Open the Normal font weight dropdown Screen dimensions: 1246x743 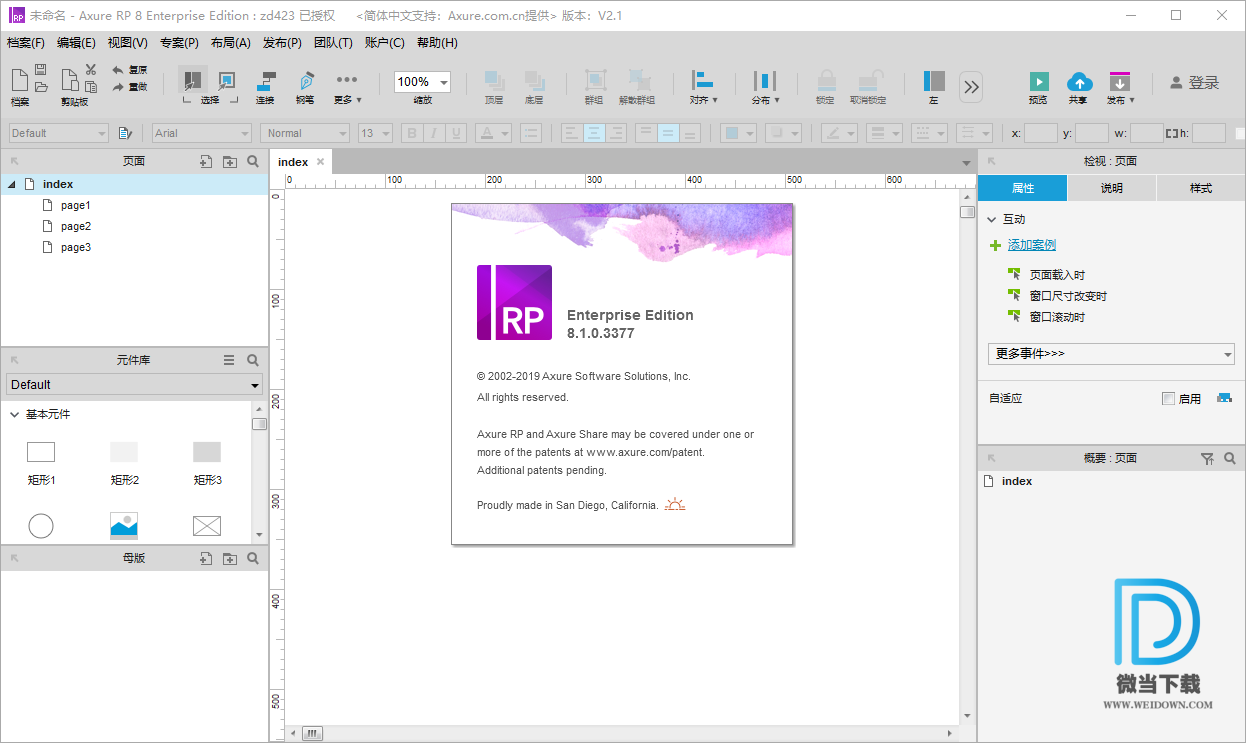(x=305, y=133)
